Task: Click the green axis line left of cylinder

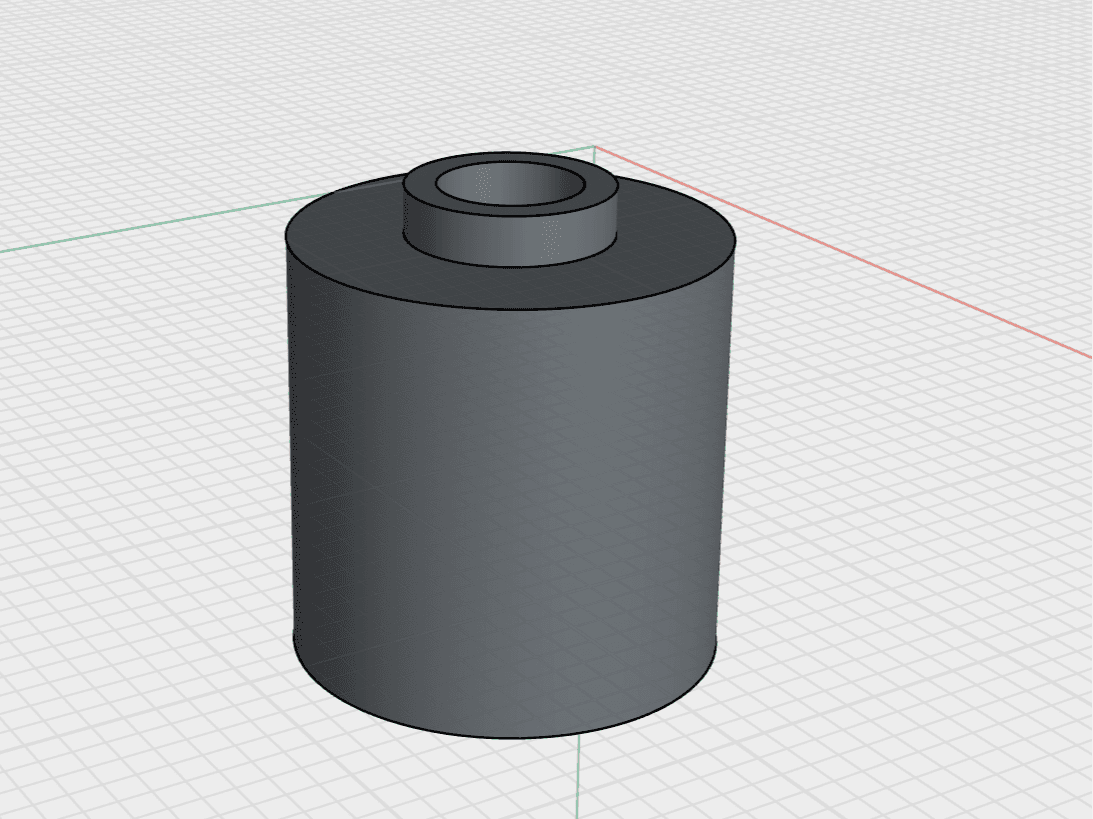Action: [x=139, y=227]
